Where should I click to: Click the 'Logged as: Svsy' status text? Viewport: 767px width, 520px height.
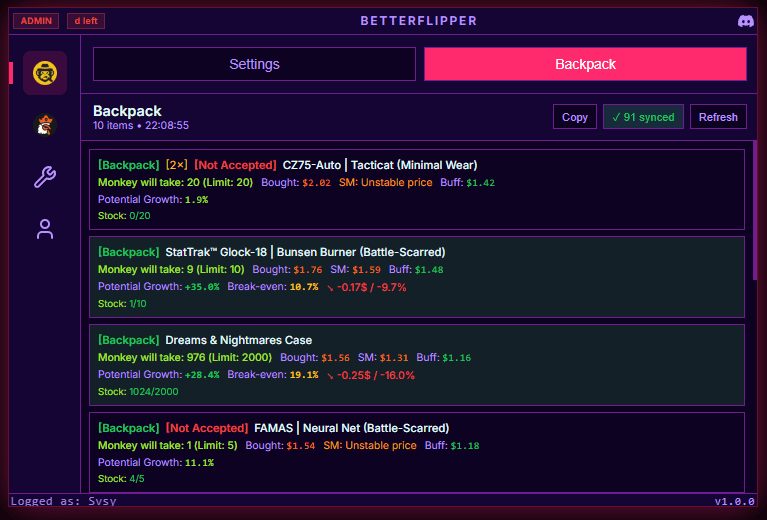(64, 501)
